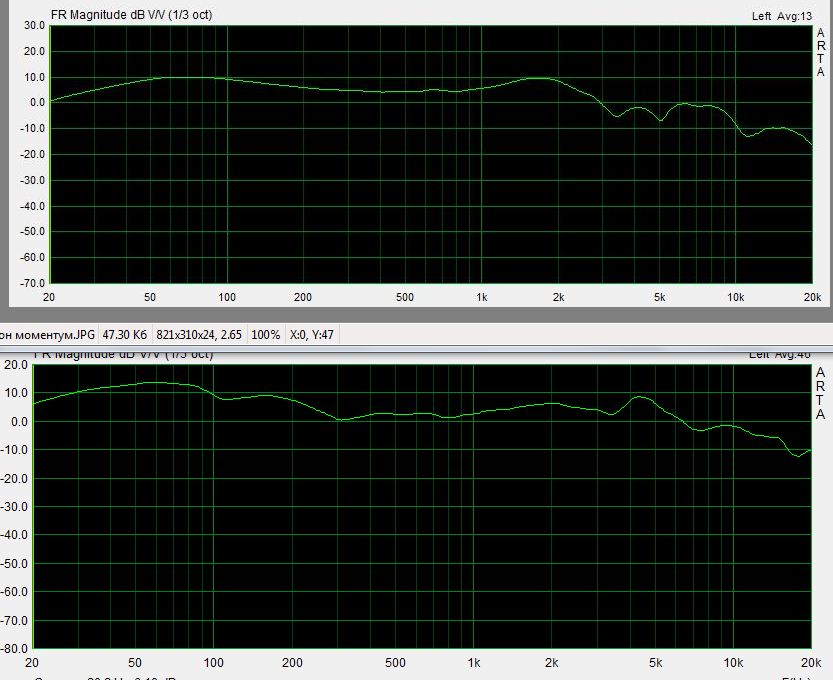
Task: Click the 2k label under the bottom graph
Action: 551,662
